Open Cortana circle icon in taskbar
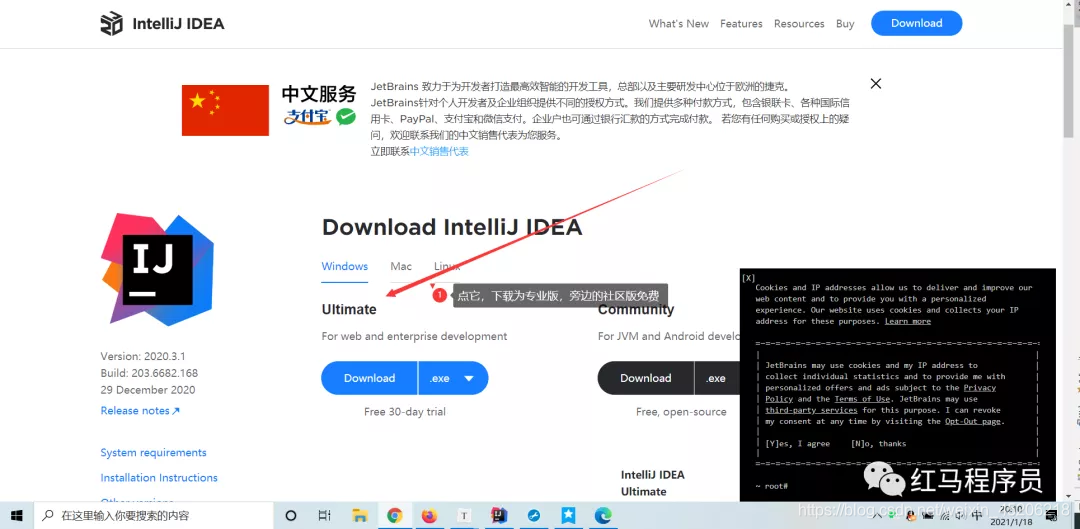The width and height of the screenshot is (1080, 529). coord(291,515)
